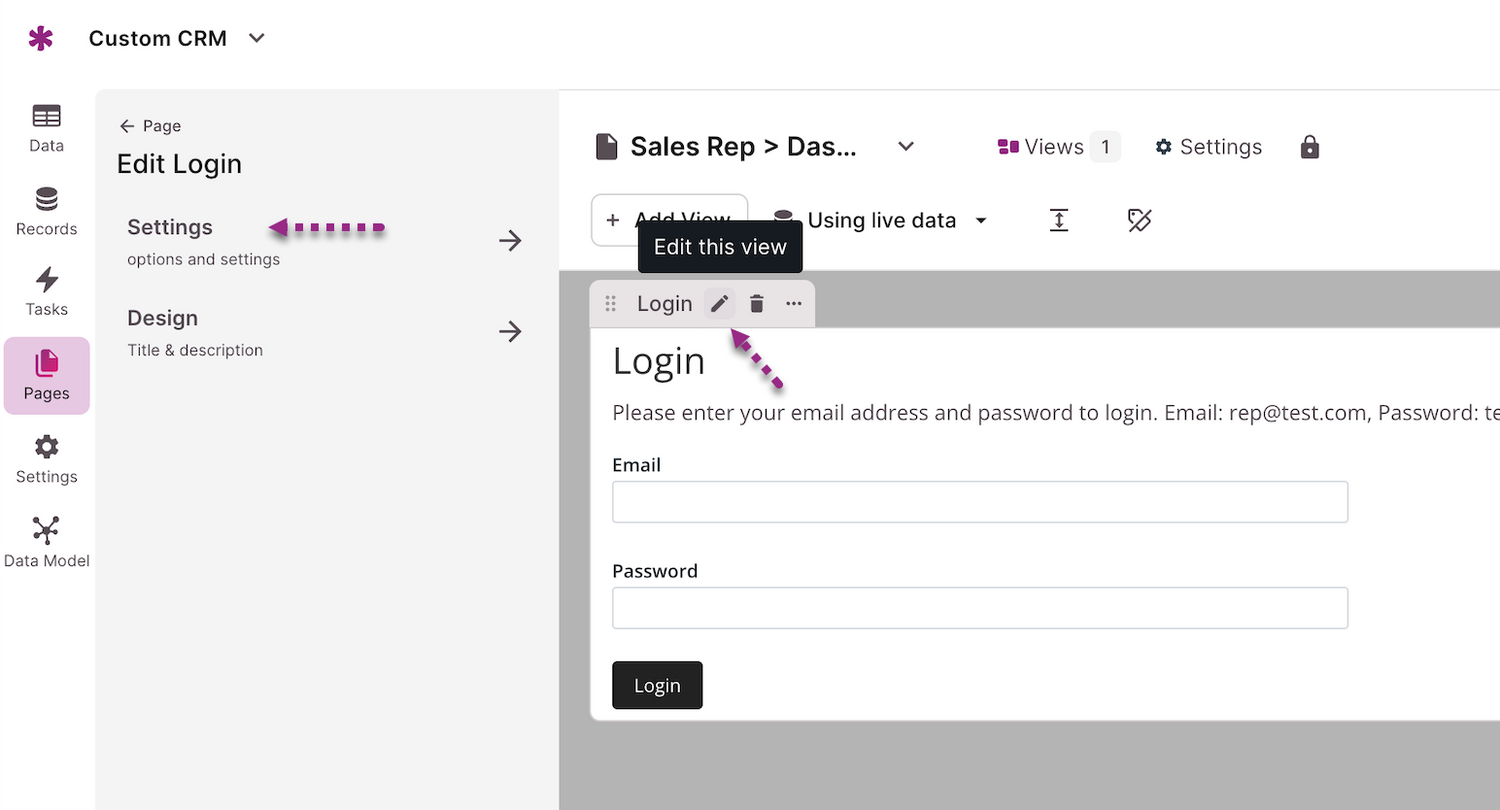The width and height of the screenshot is (1500, 810).
Task: Click into the Email input field
Action: [x=979, y=502]
